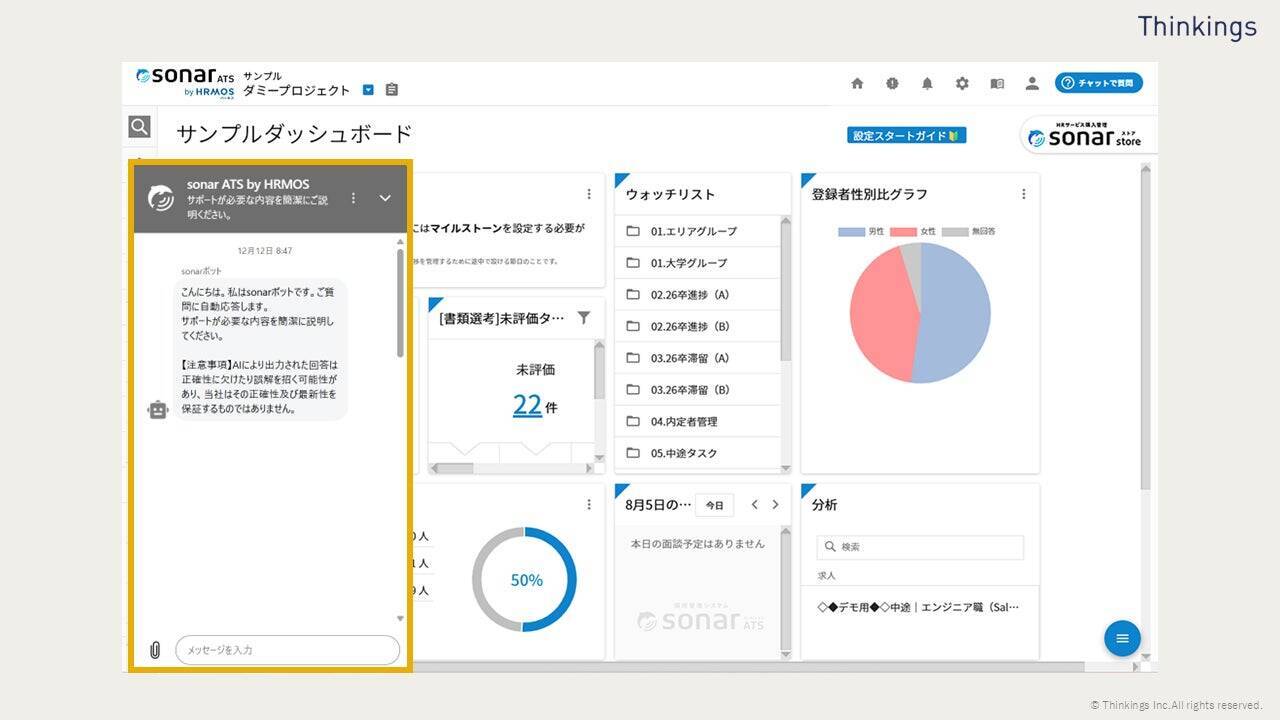This screenshot has width=1280, height=720.
Task: Open the user account icon
Action: pyautogui.click(x=1032, y=84)
